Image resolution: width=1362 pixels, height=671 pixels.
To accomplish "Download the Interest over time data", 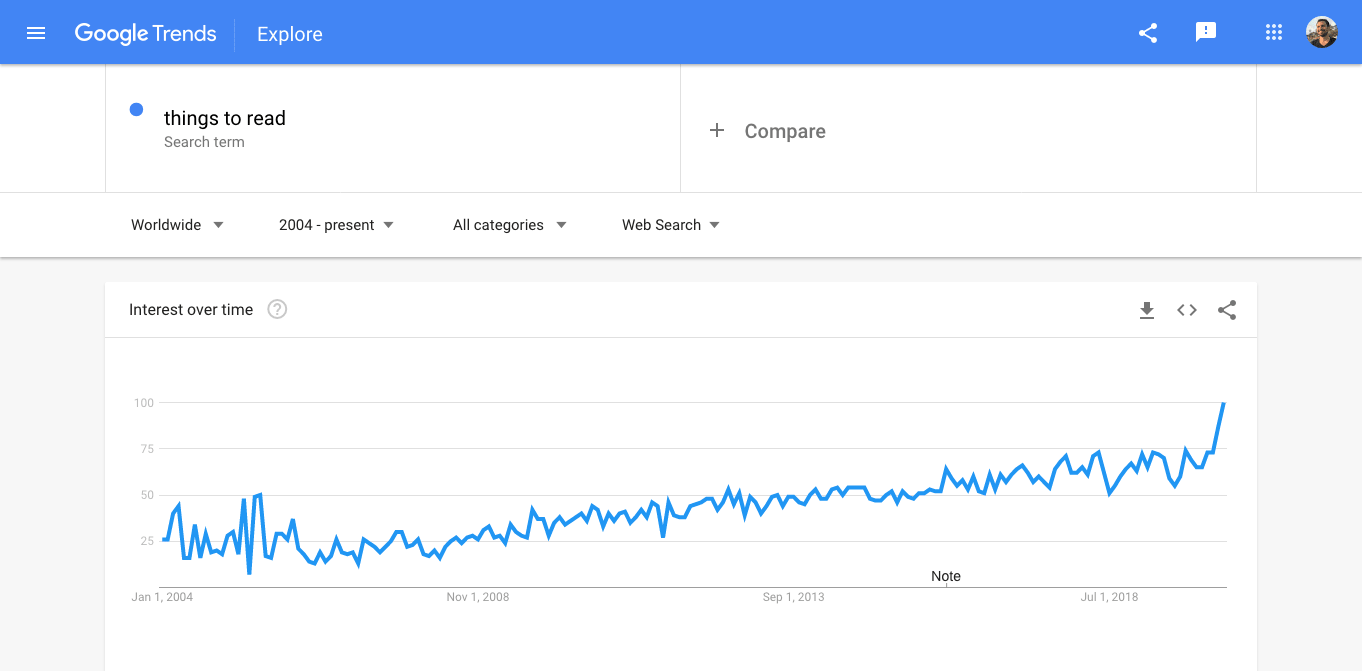I will [x=1147, y=310].
